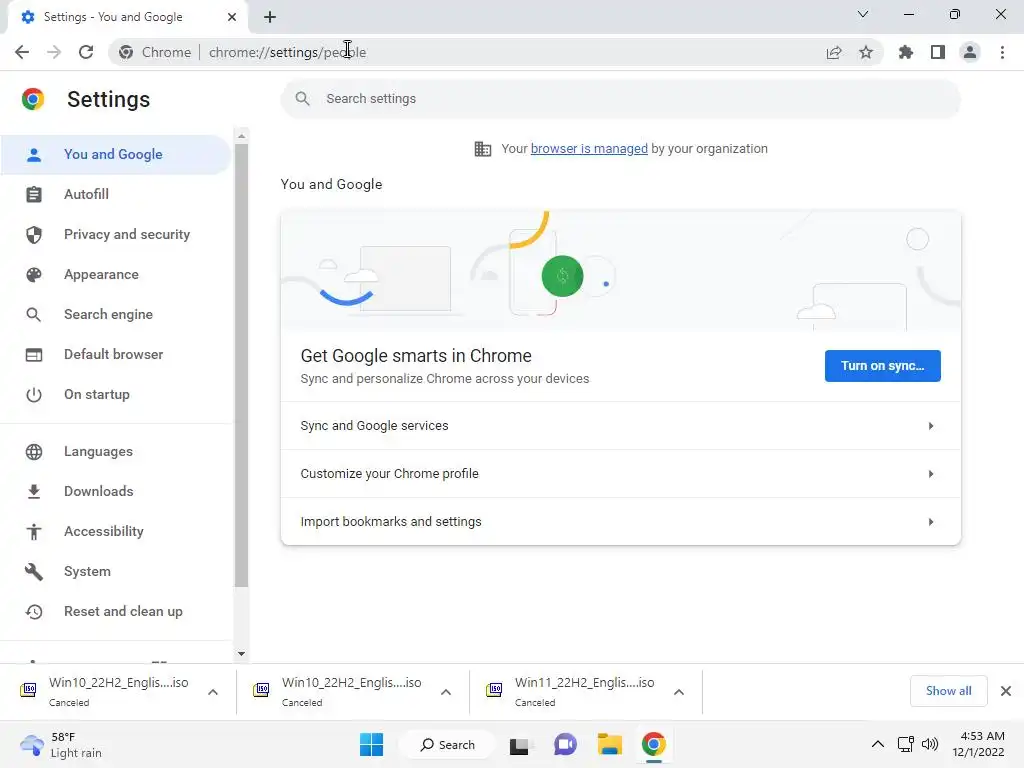Click the Turn on sync button
The image size is (1024, 768).
coord(882,366)
